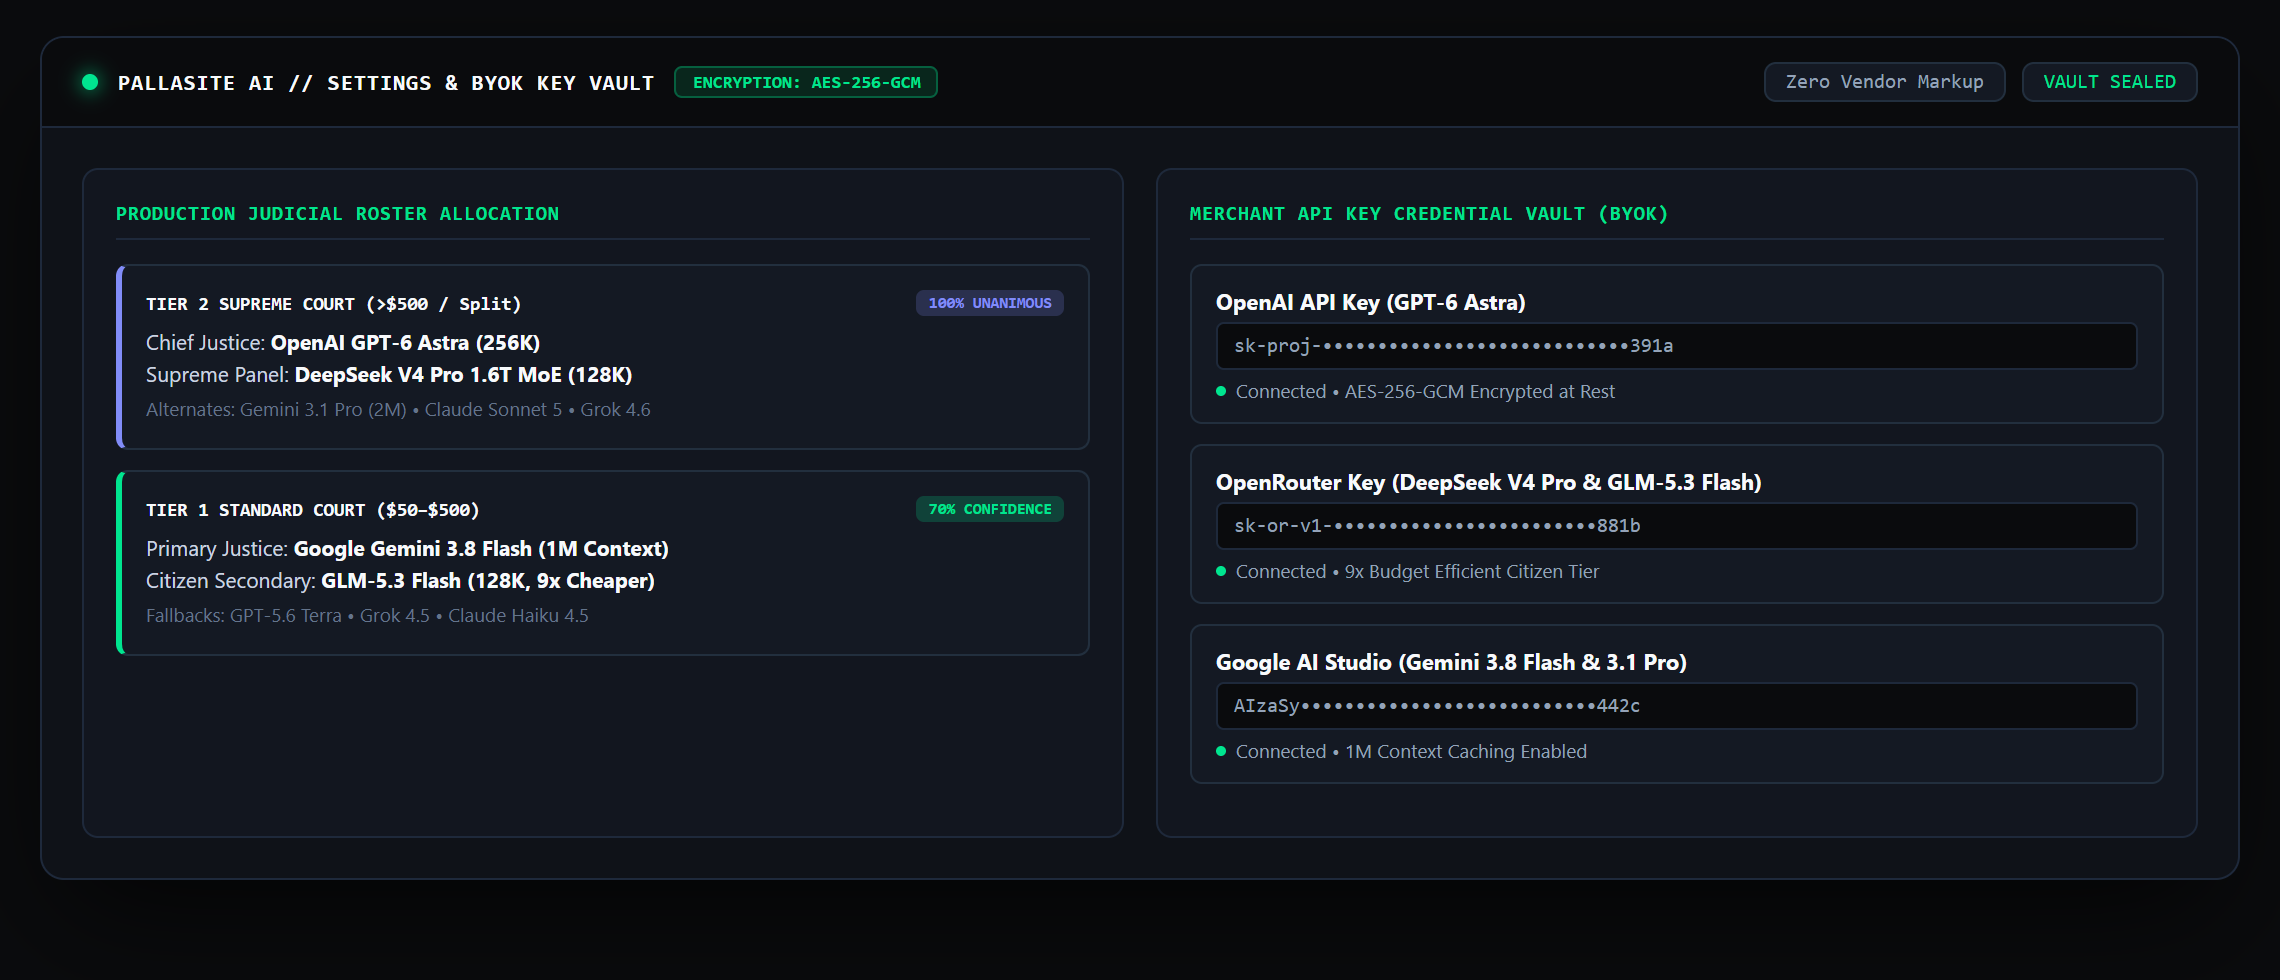
Task: Click the green dot beside 1M Context Caching Enabled
Action: 1221,751
